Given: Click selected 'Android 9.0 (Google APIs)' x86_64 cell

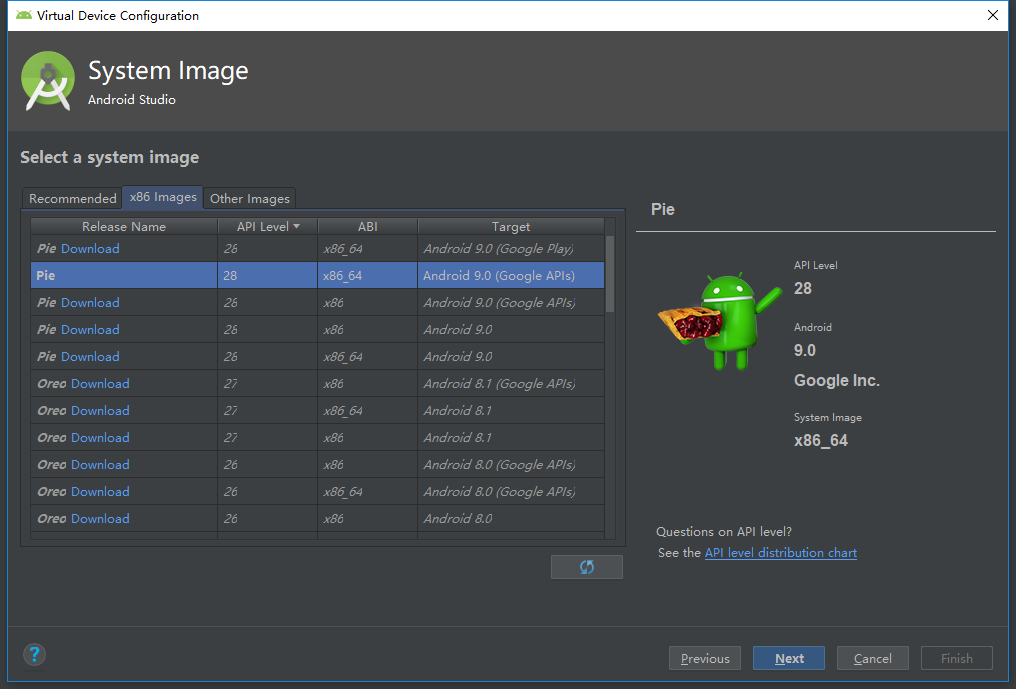Looking at the screenshot, I should pyautogui.click(x=511, y=275).
